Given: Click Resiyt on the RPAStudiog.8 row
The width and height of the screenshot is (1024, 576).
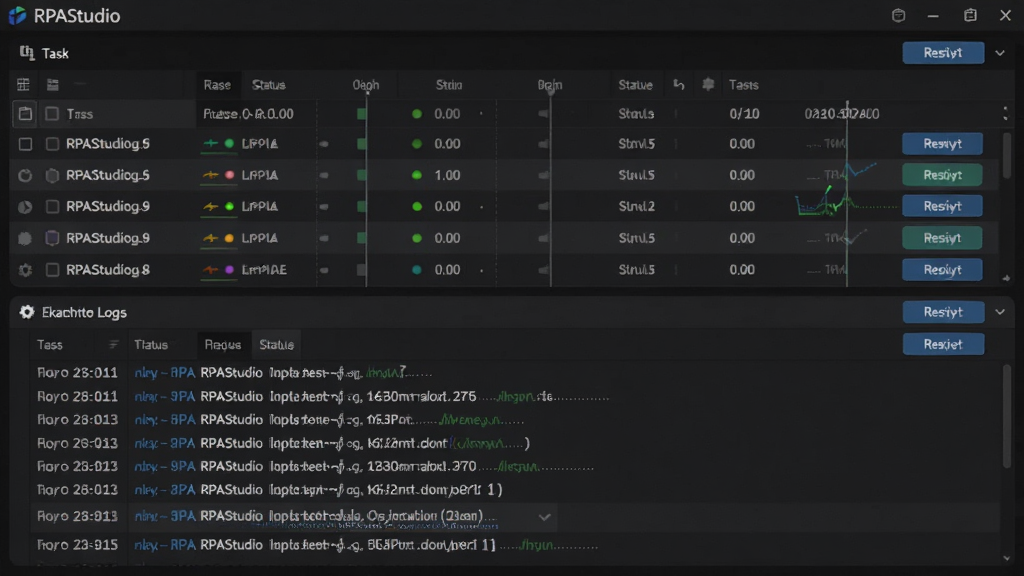Looking at the screenshot, I should [x=942, y=270].
